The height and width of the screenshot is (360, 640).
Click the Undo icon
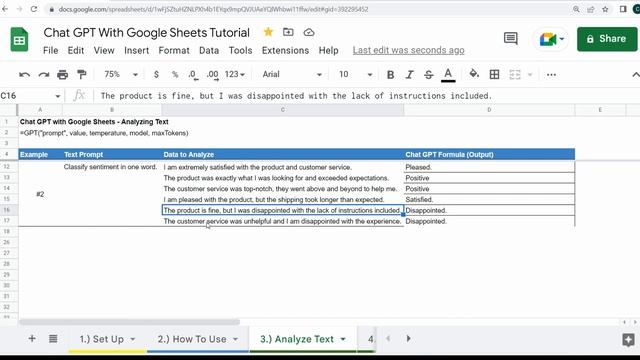click(x=24, y=75)
